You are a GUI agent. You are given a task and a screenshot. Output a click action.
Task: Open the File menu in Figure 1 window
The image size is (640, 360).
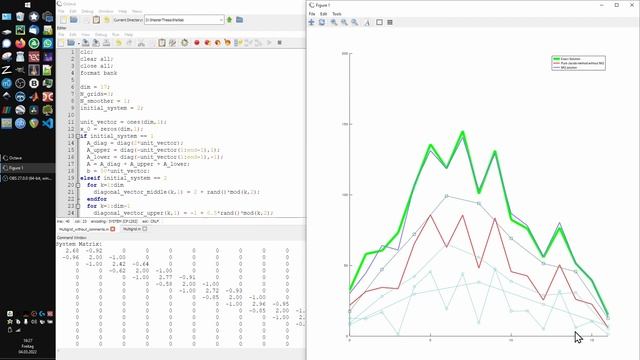pos(312,14)
